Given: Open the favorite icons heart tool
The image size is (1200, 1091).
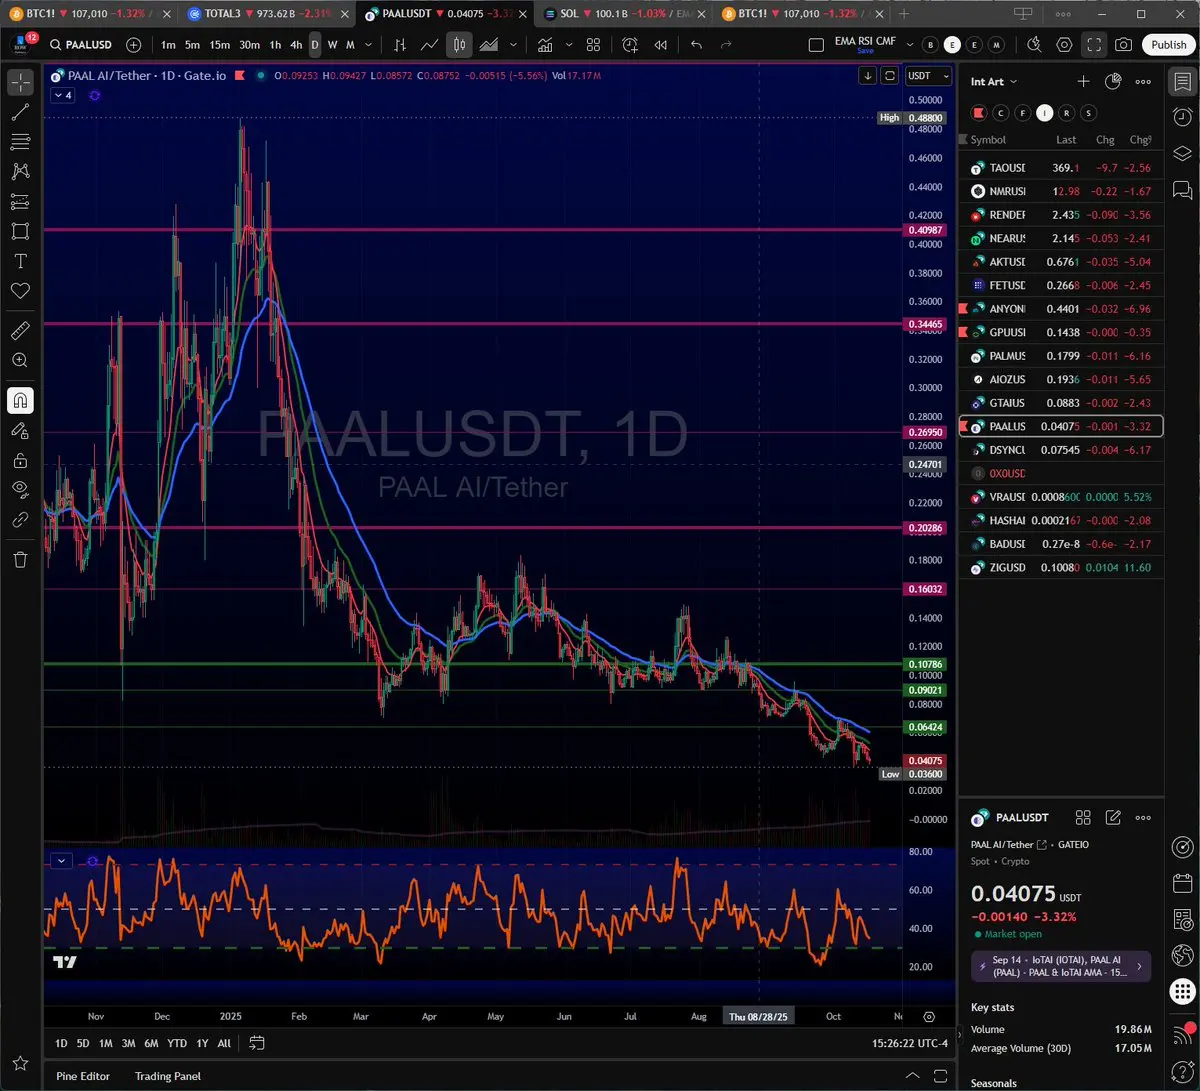Looking at the screenshot, I should pos(20,290).
